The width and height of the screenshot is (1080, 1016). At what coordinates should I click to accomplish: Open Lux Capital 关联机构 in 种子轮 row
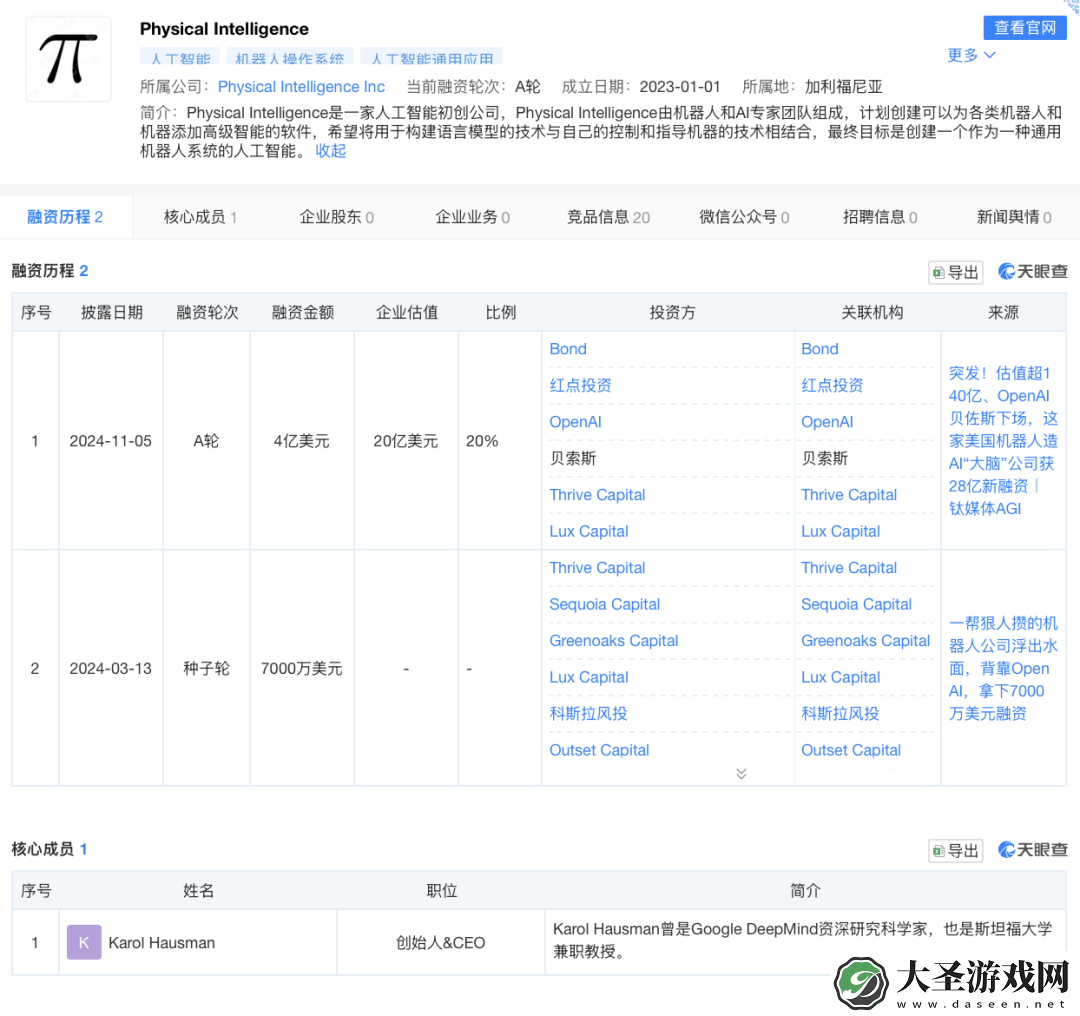pos(840,678)
